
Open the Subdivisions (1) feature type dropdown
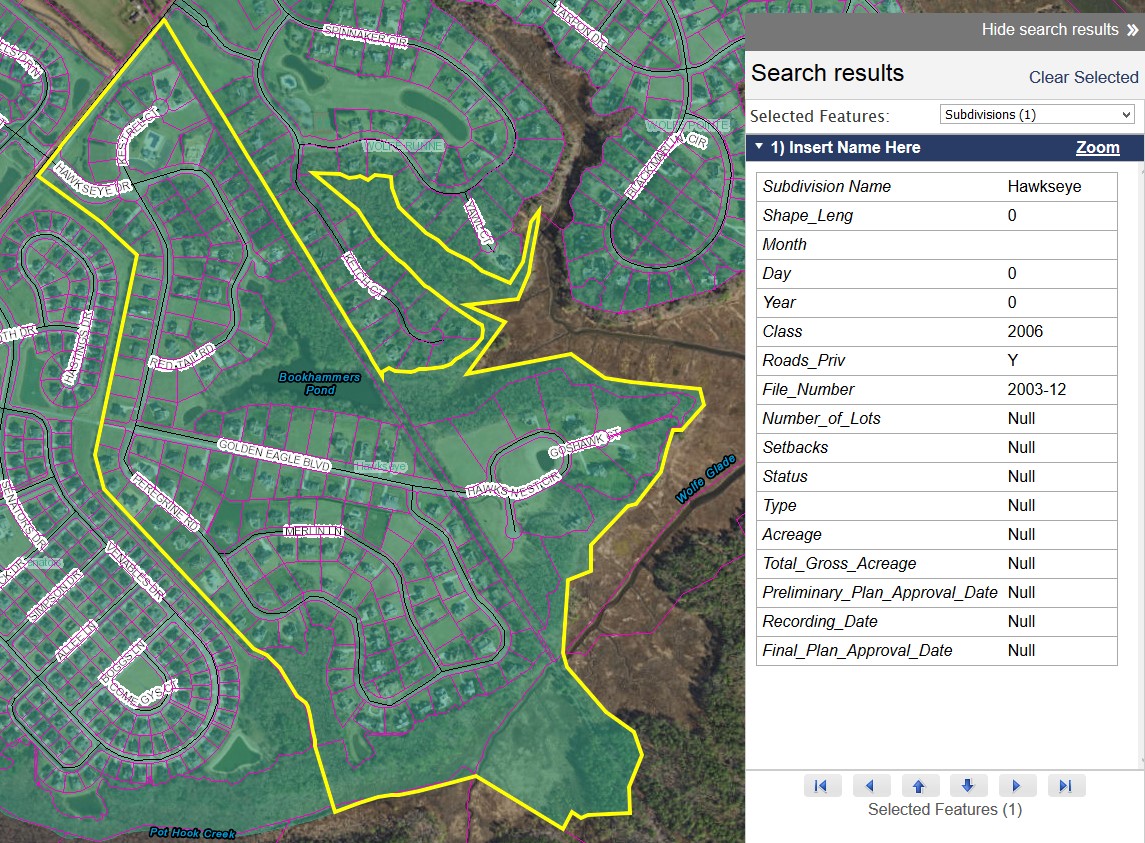1036,114
